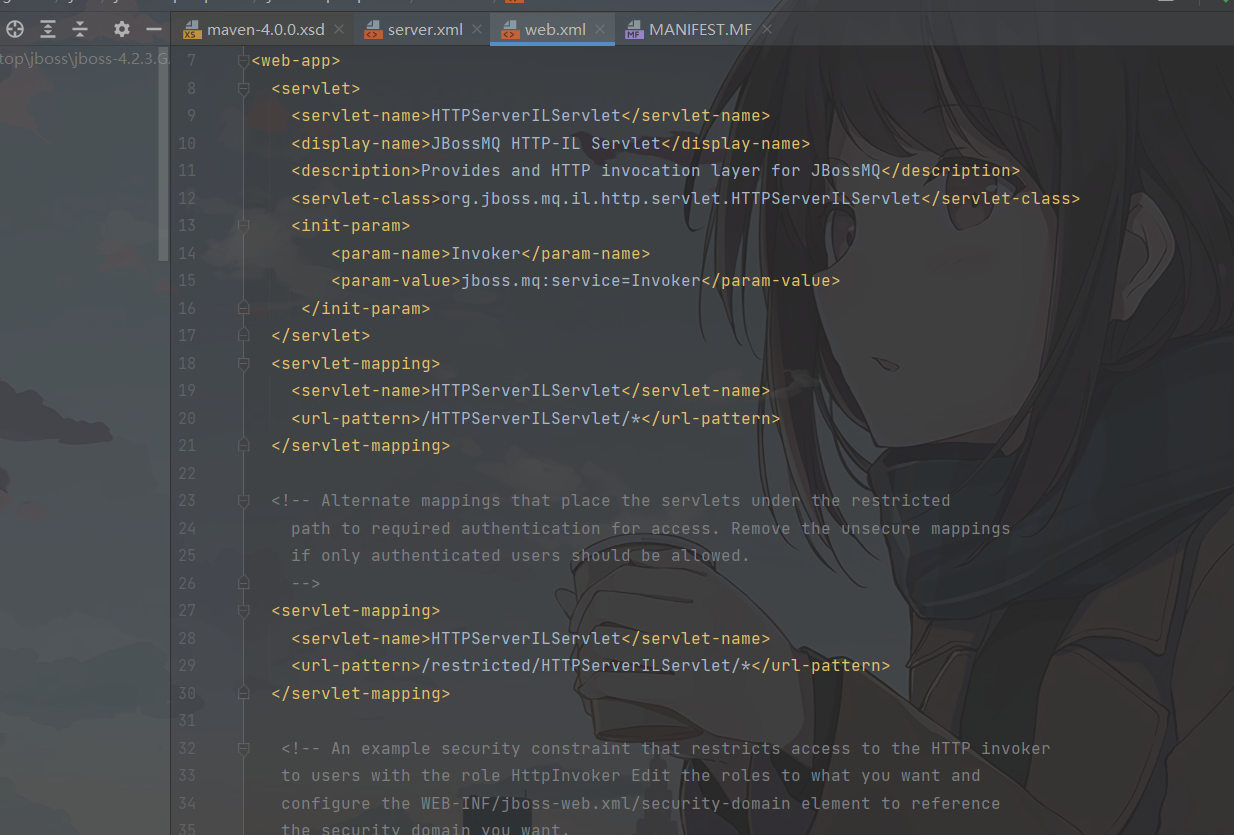
Task: Click the Collapse All icon in project toolbar
Action: coord(80,29)
